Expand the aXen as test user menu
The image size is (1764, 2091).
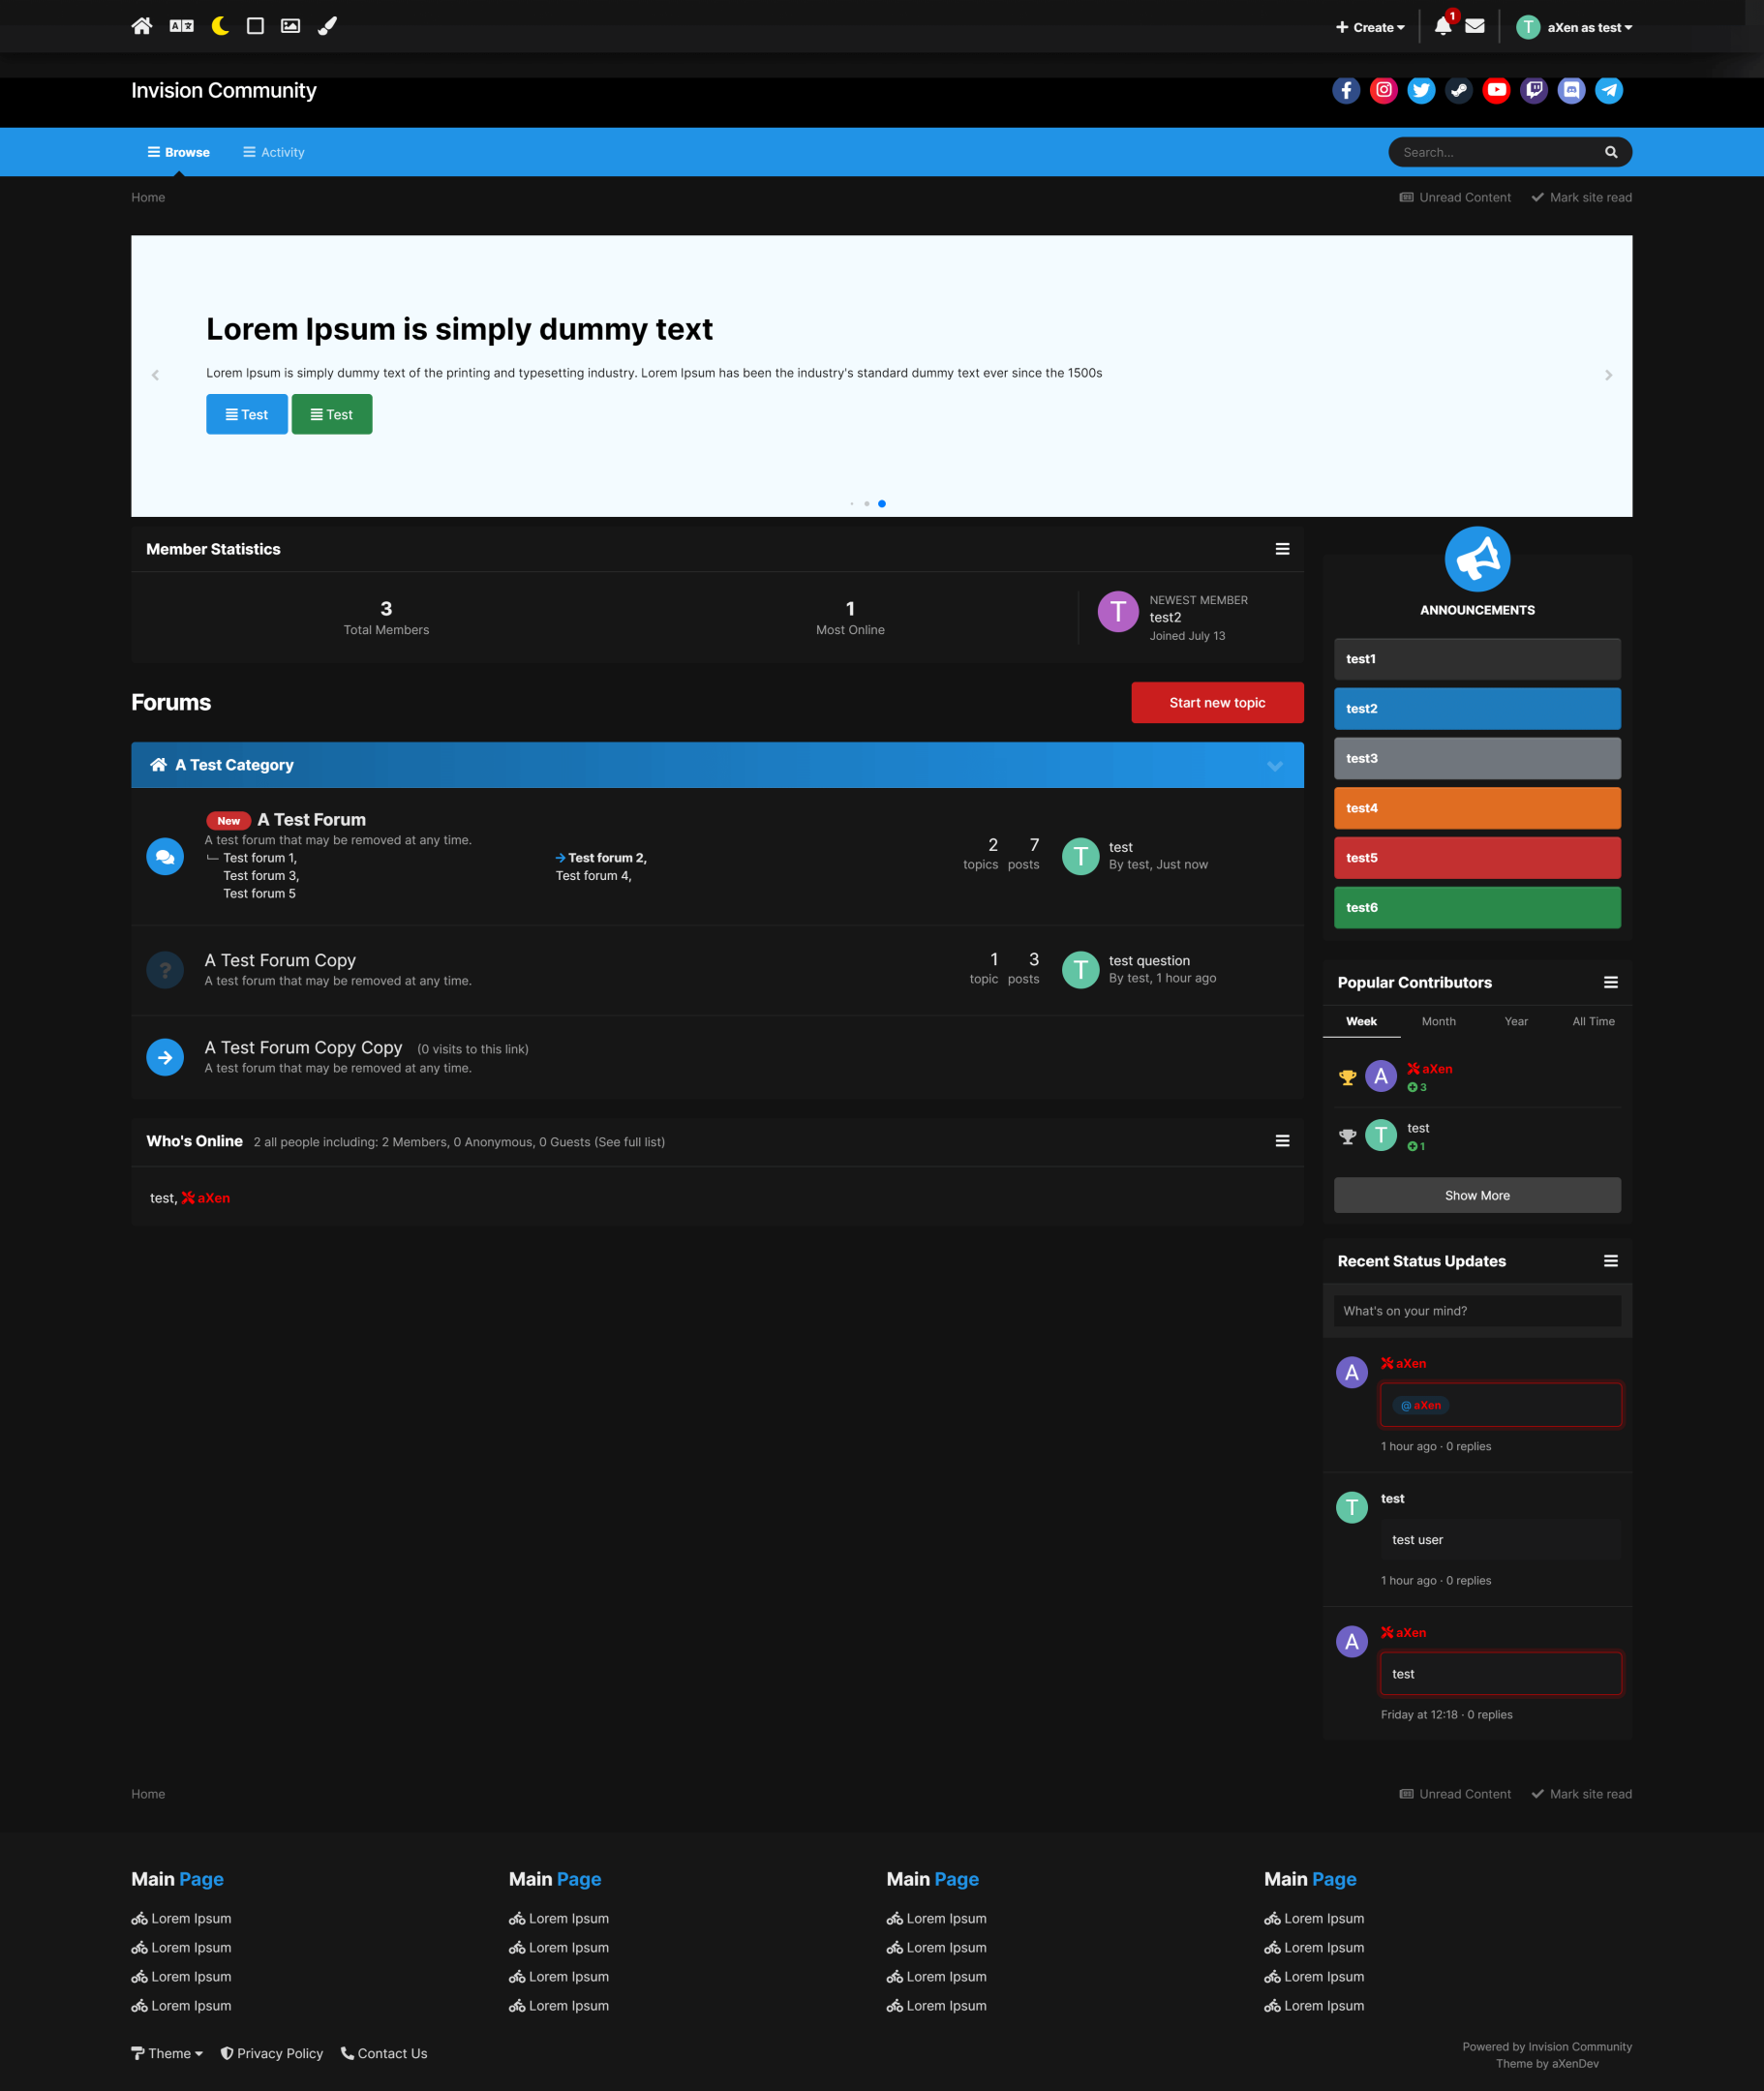pyautogui.click(x=1574, y=27)
